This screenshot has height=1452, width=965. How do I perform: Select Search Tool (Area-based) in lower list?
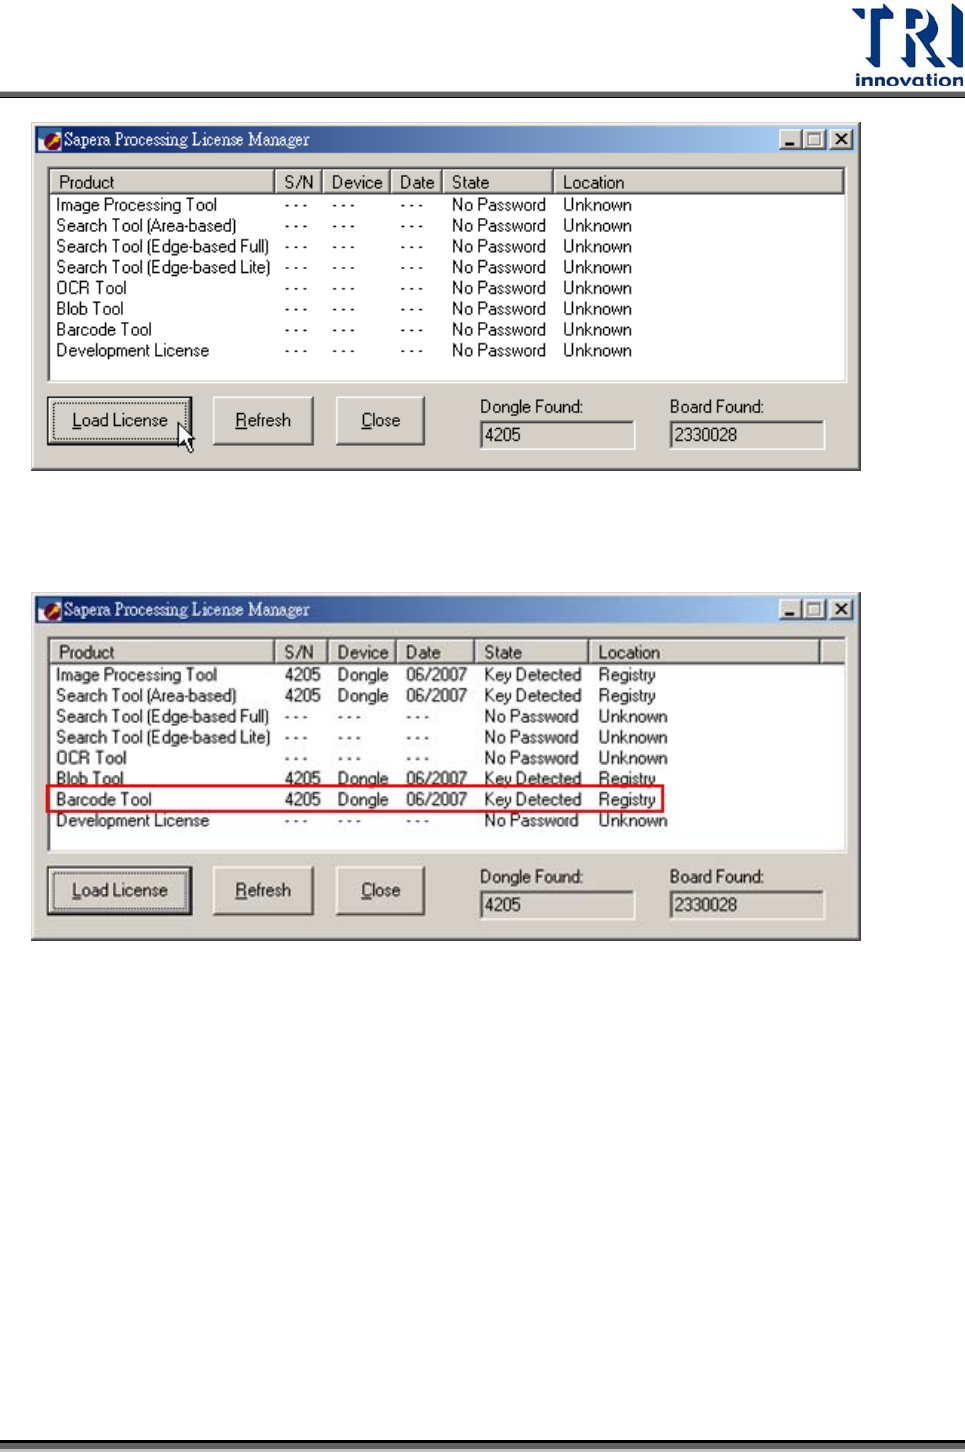[447, 696]
